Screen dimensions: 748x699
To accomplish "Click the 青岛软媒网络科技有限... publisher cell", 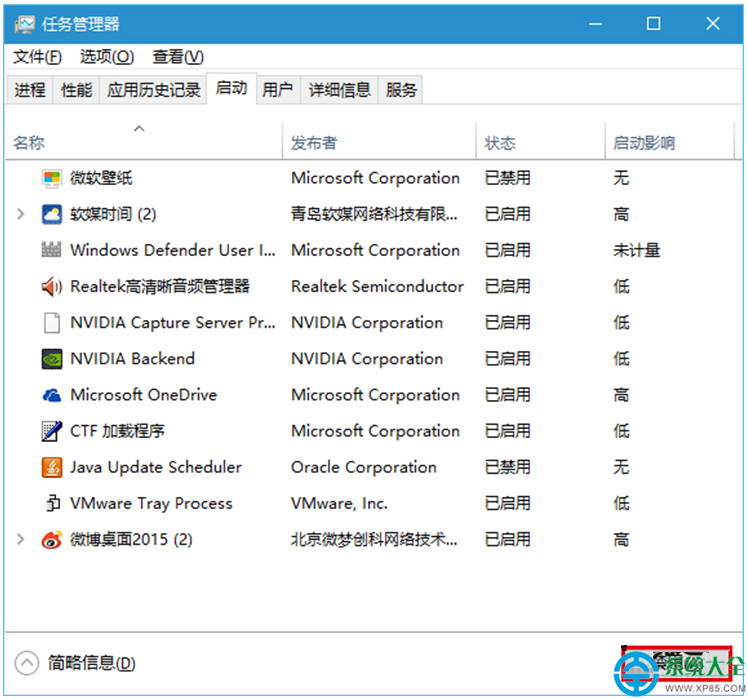I will pos(374,214).
